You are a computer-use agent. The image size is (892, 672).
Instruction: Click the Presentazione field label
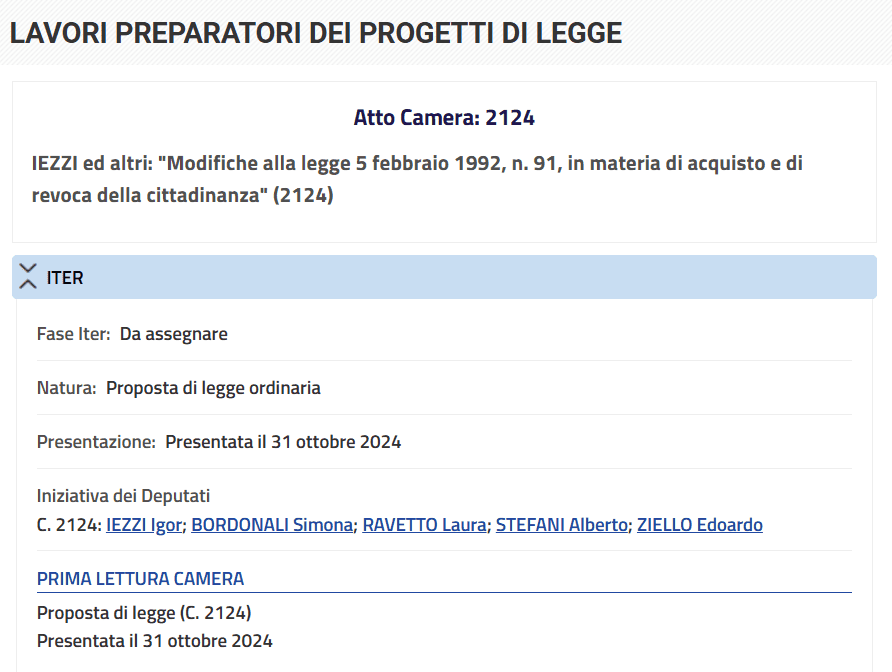[x=96, y=442]
